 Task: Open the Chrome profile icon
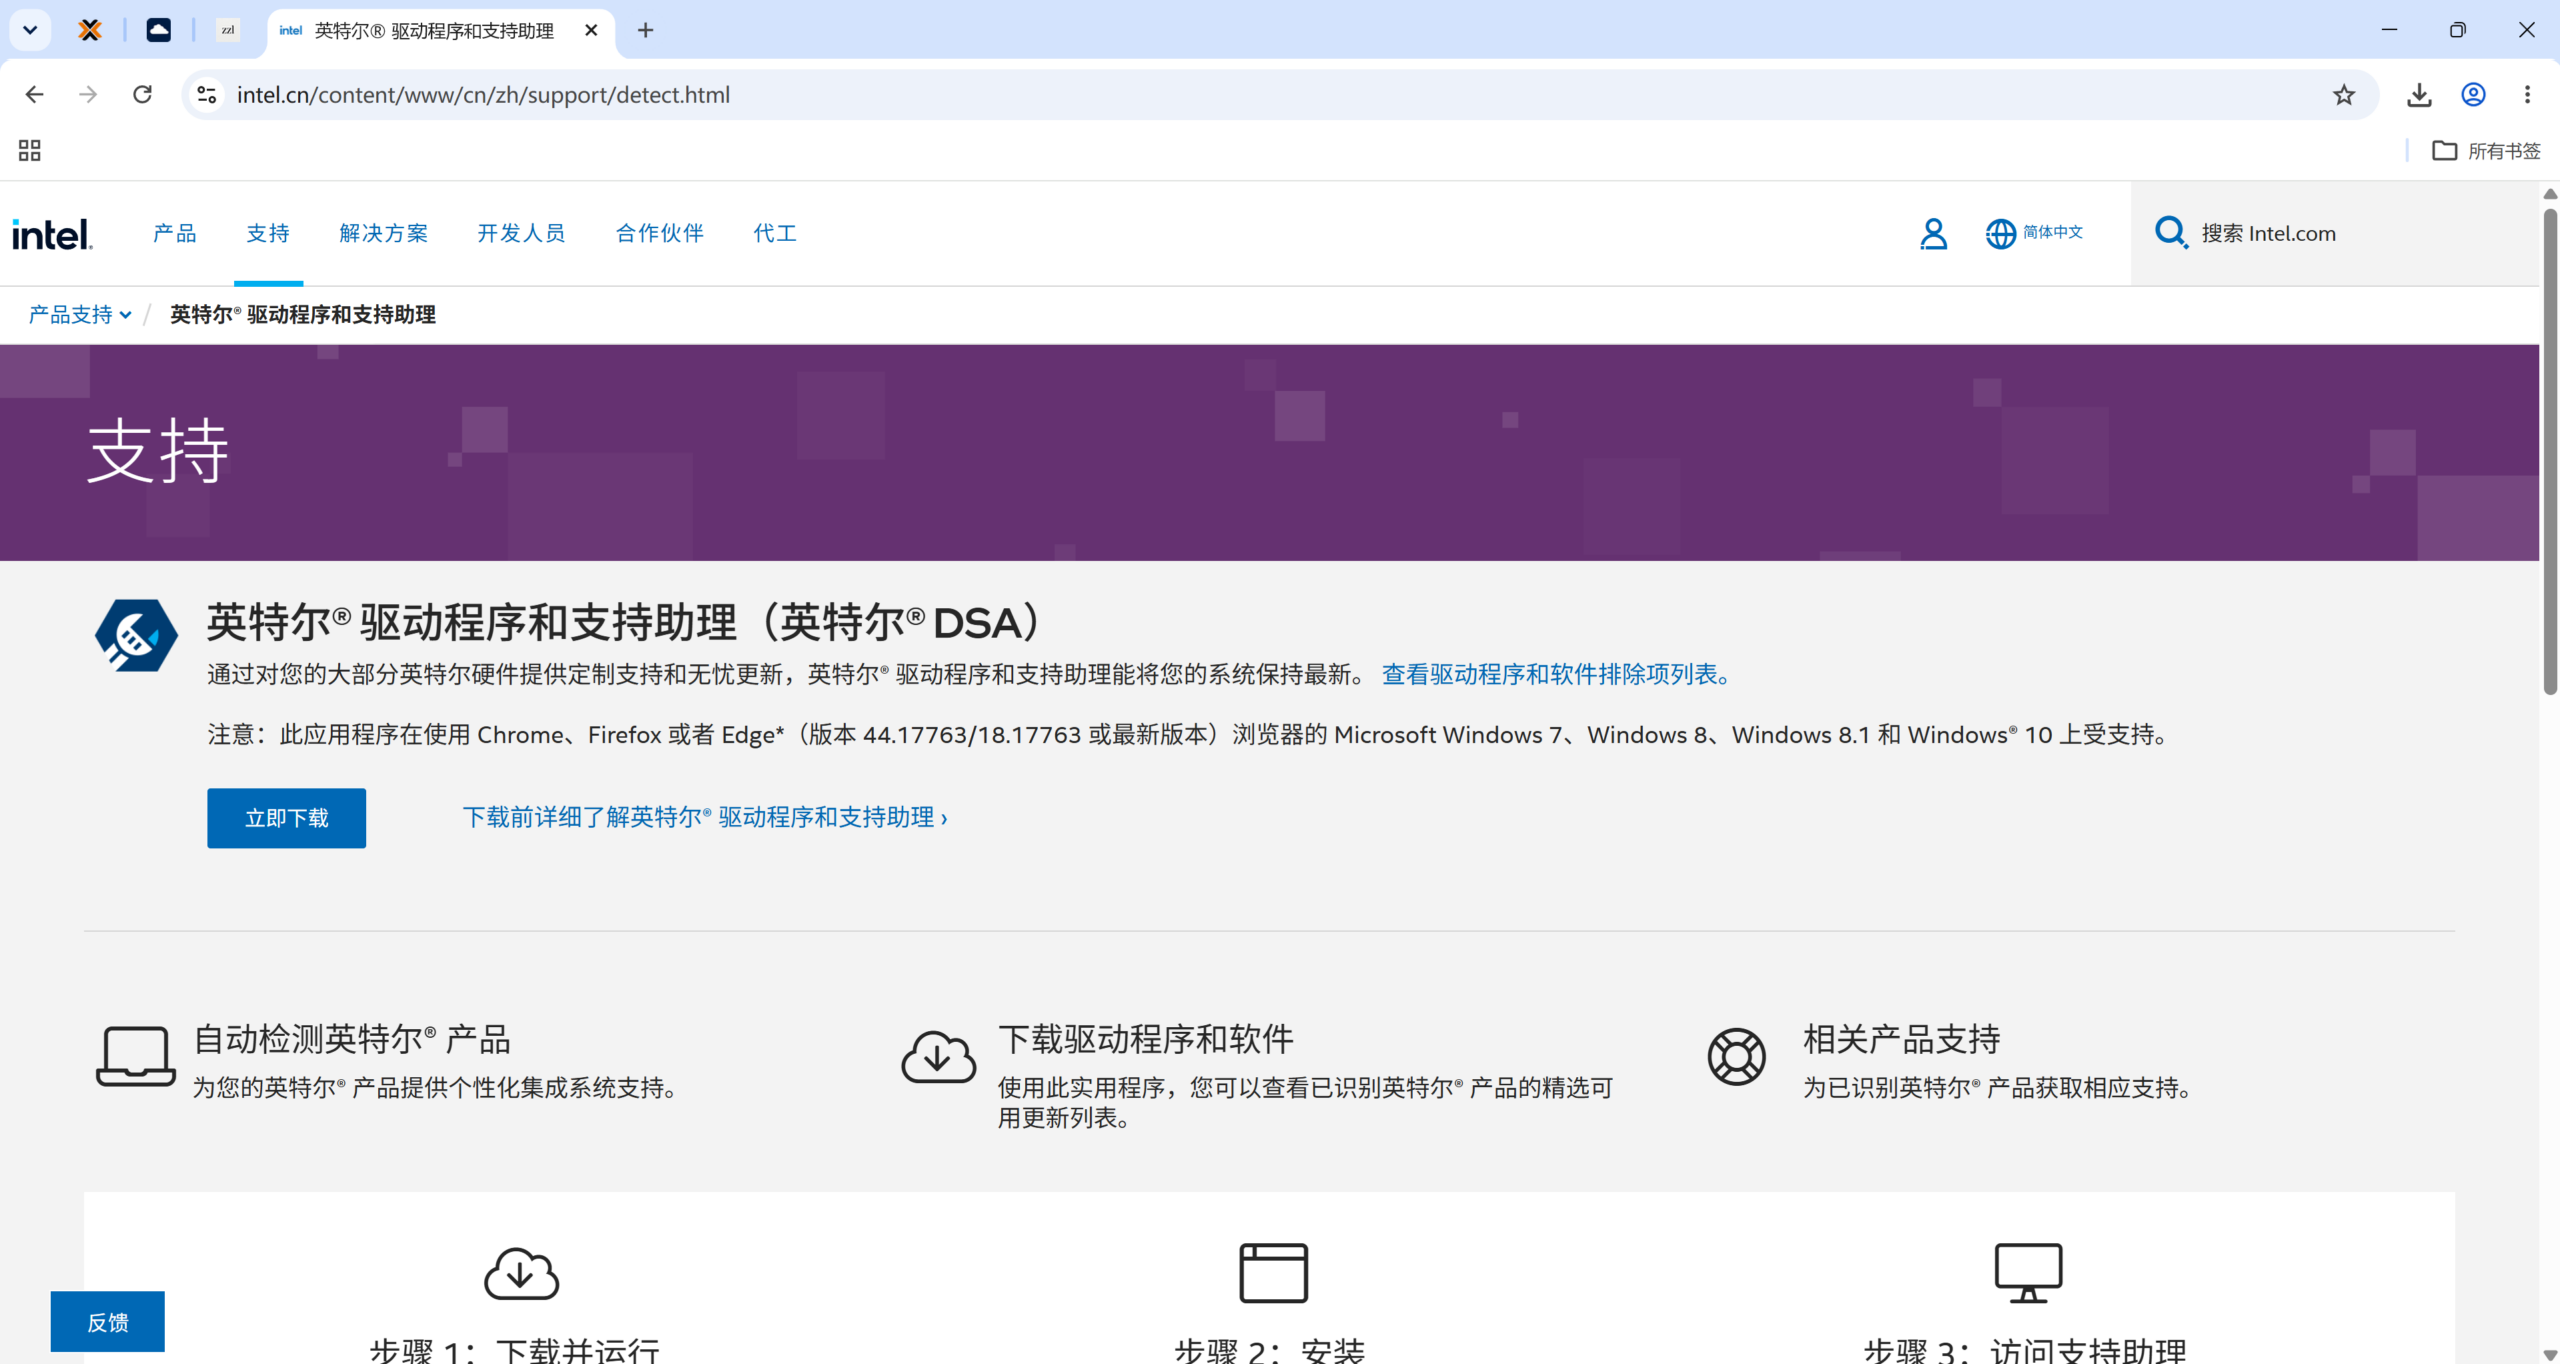coord(2473,94)
